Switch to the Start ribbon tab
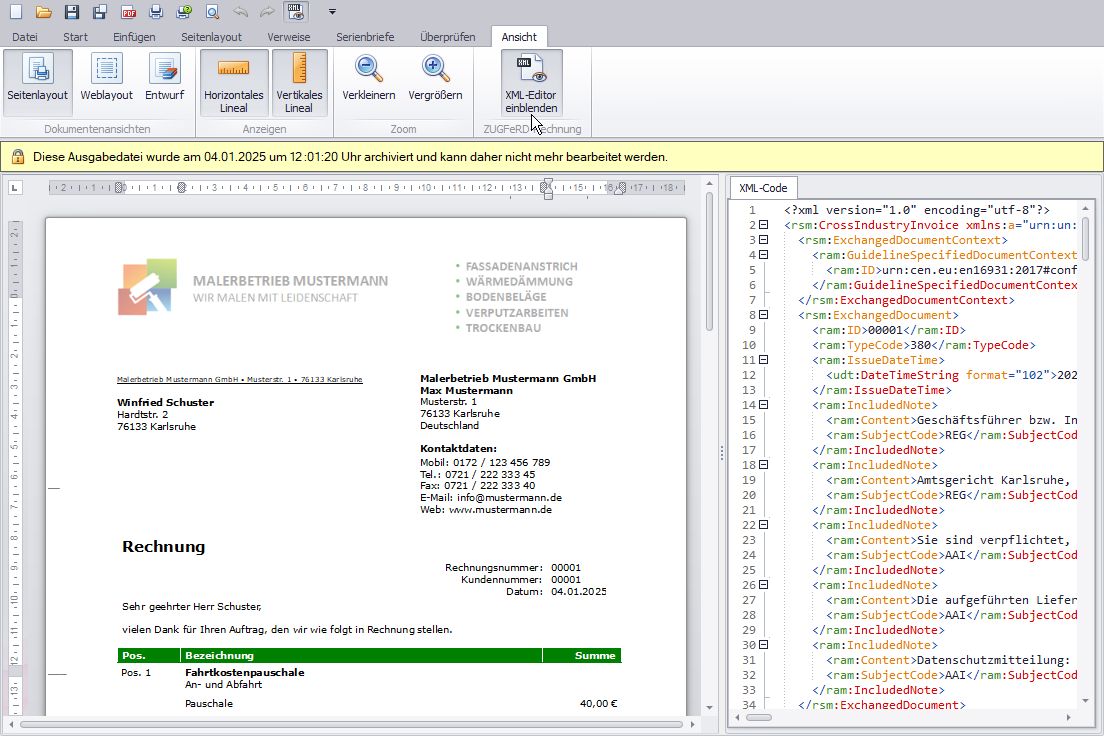This screenshot has height=736, width=1104. [x=75, y=37]
